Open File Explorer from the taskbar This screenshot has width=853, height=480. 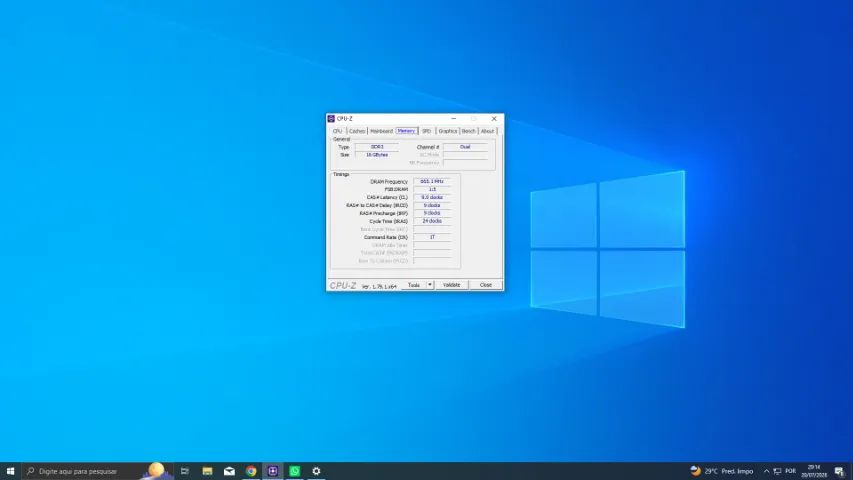(207, 471)
